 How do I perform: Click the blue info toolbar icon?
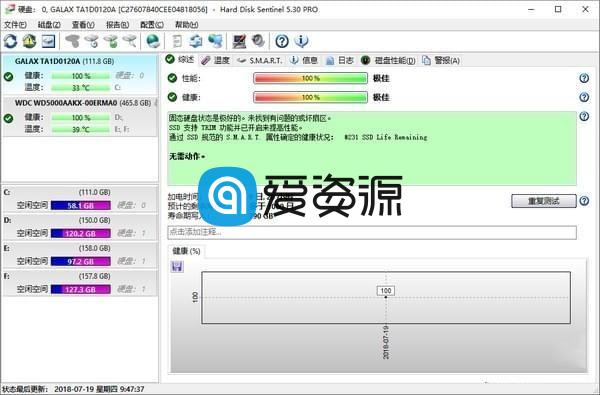(302, 41)
